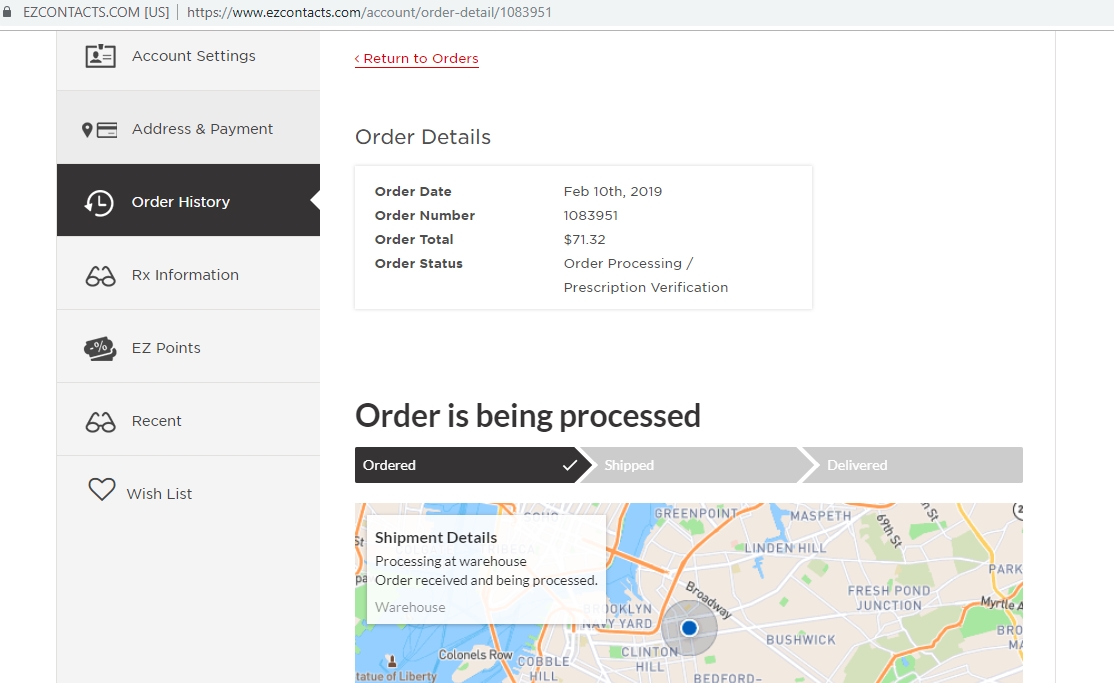Click the EZ Points coupon icon
This screenshot has width=1114, height=683.
coord(100,349)
